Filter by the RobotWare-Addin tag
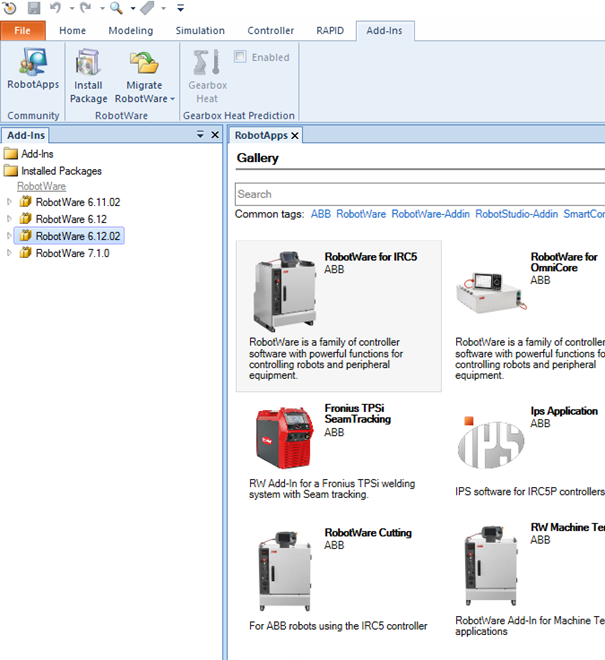The image size is (605, 660). point(430,214)
